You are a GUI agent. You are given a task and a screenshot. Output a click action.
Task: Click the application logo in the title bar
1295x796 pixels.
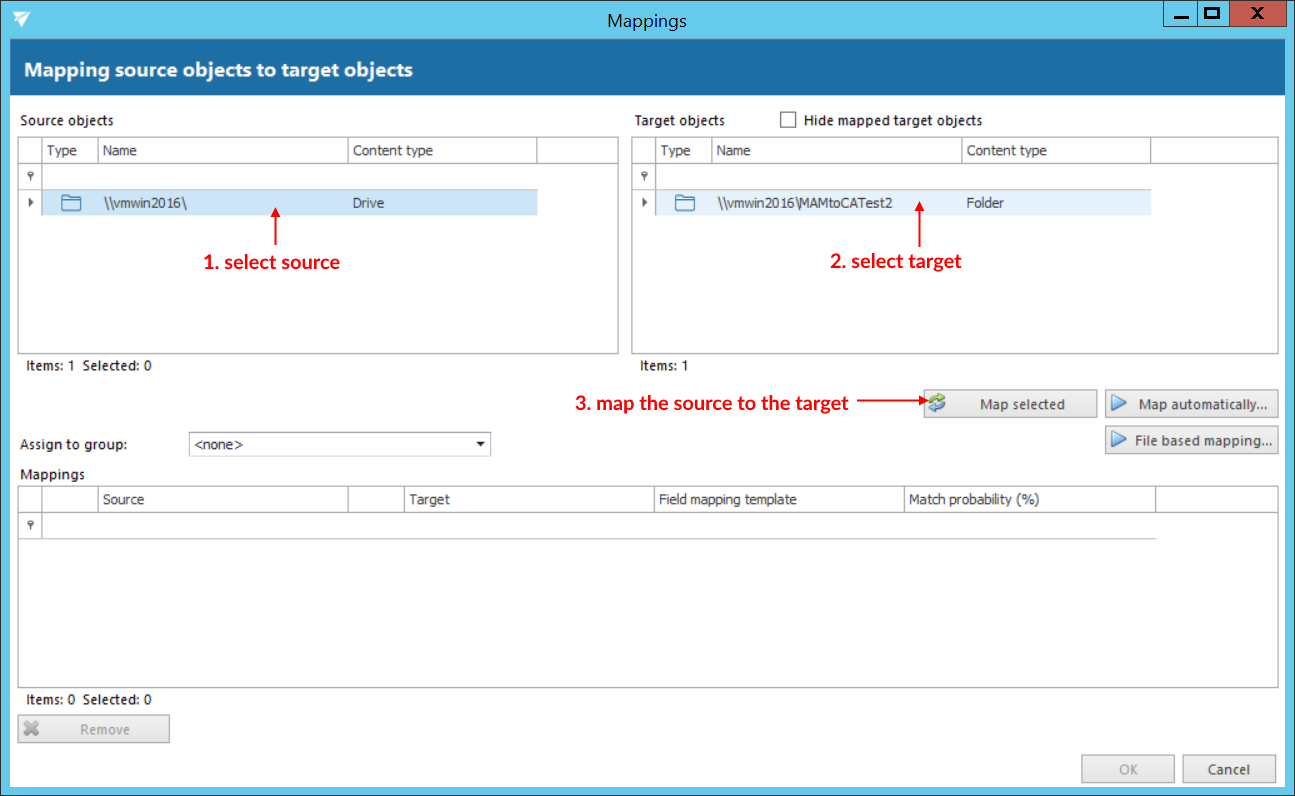[x=22, y=19]
